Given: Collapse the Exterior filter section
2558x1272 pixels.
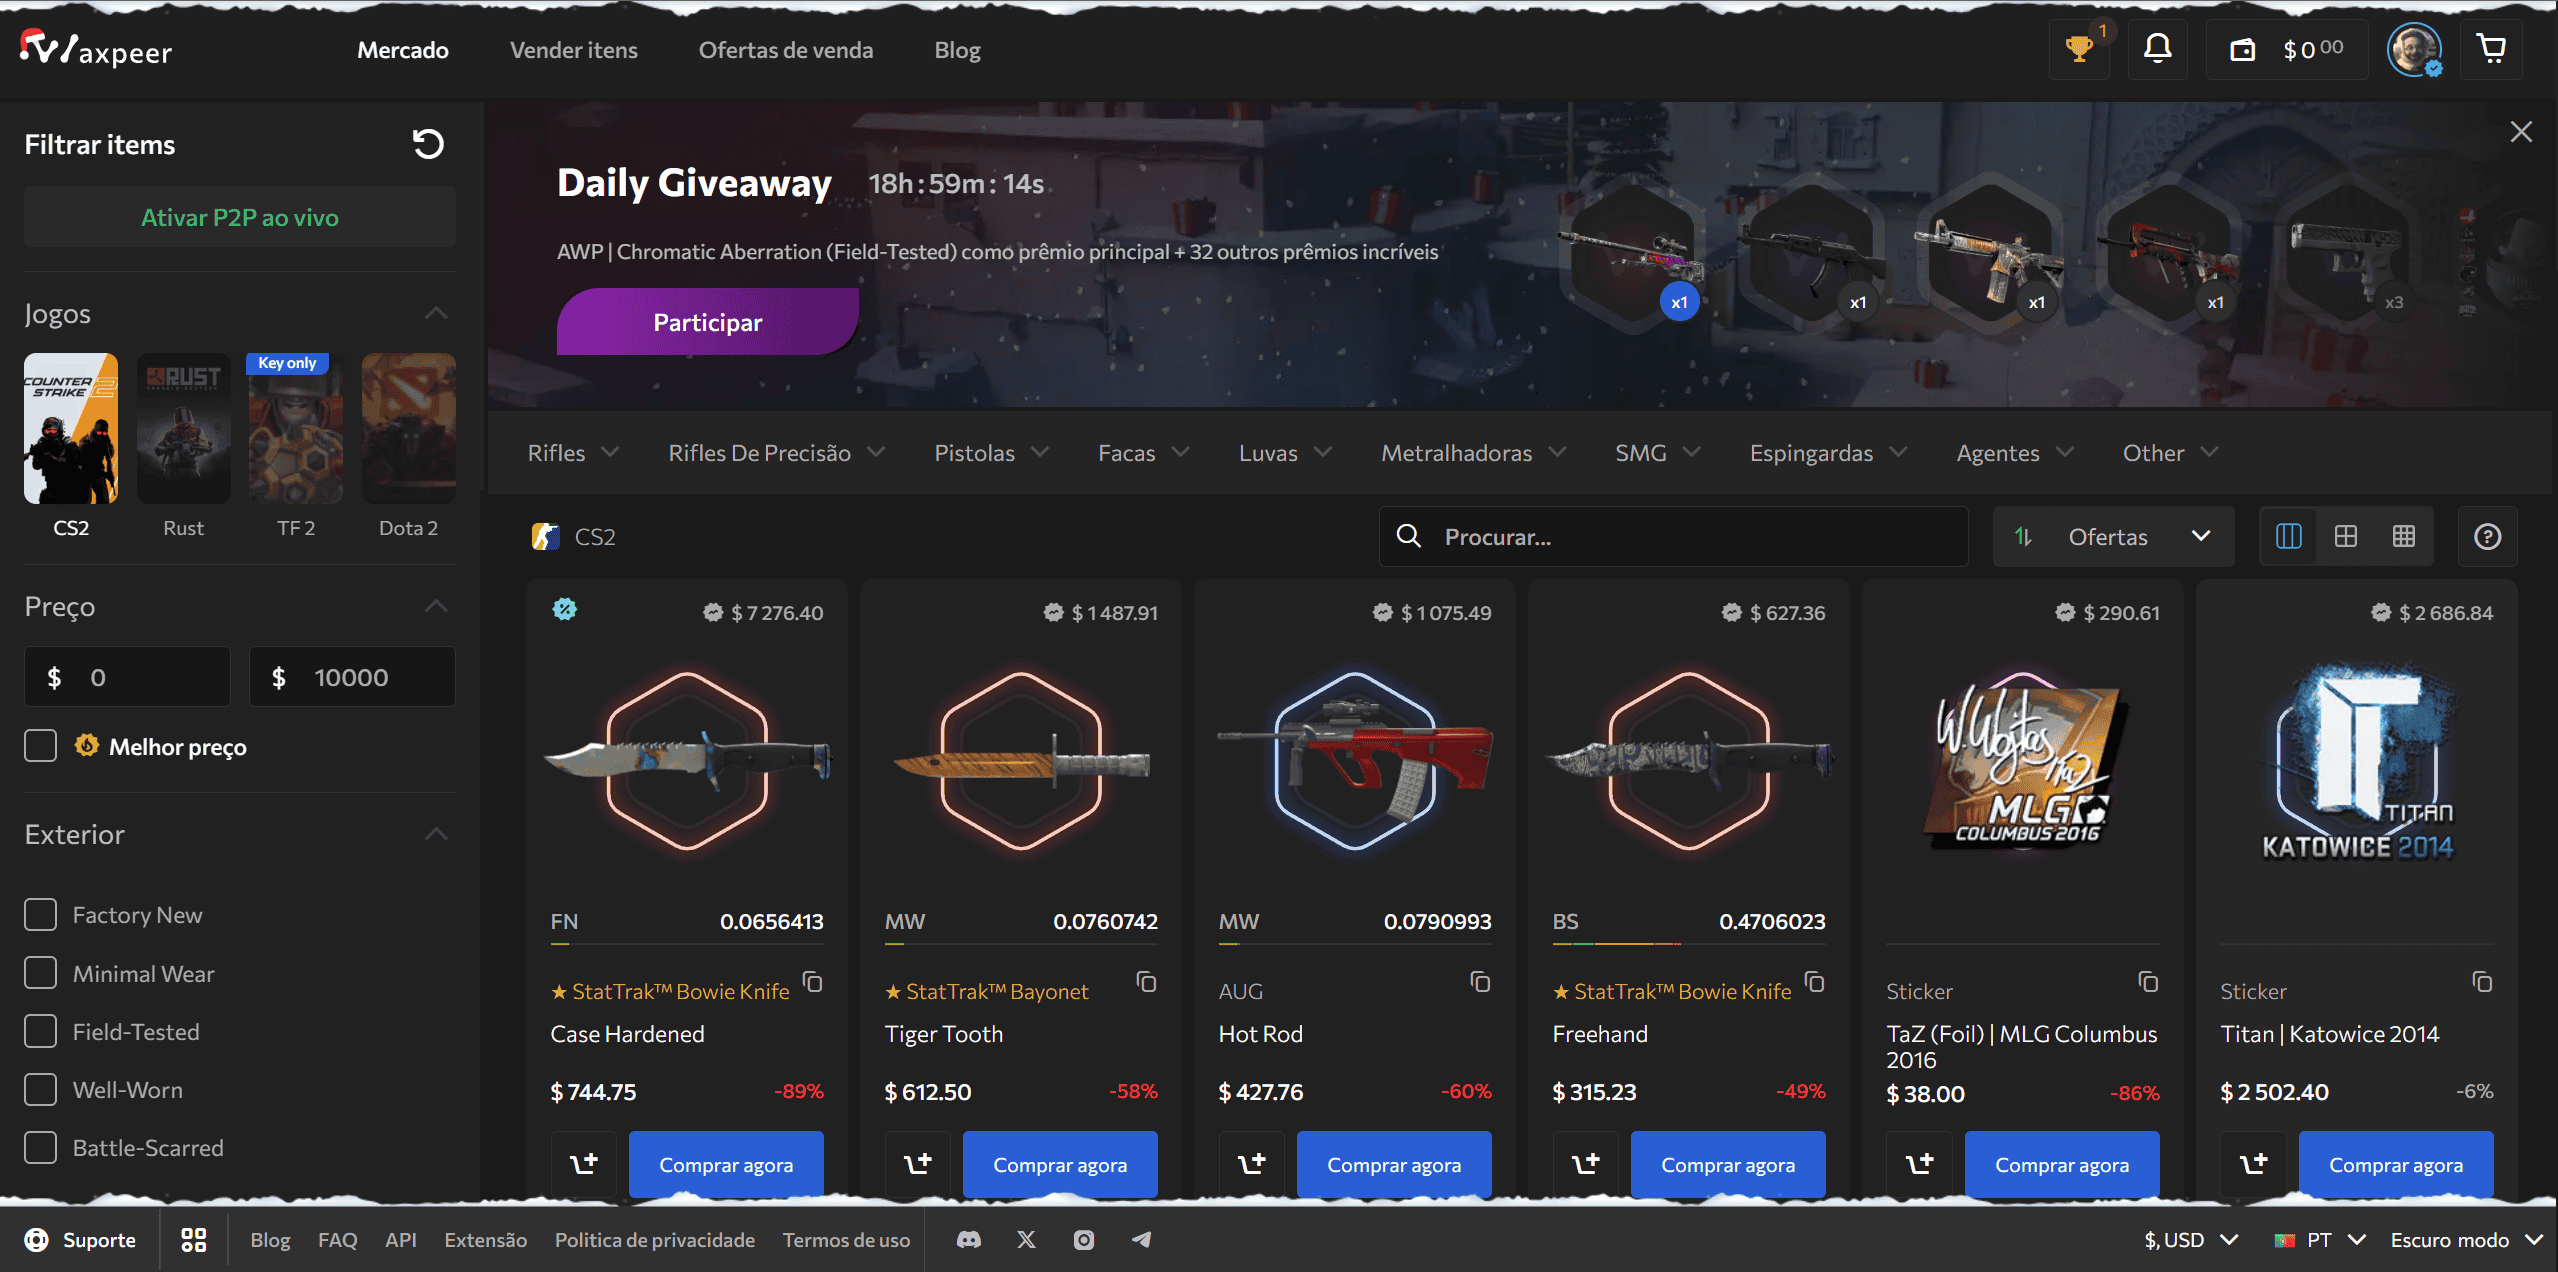Looking at the screenshot, I should click(x=436, y=834).
